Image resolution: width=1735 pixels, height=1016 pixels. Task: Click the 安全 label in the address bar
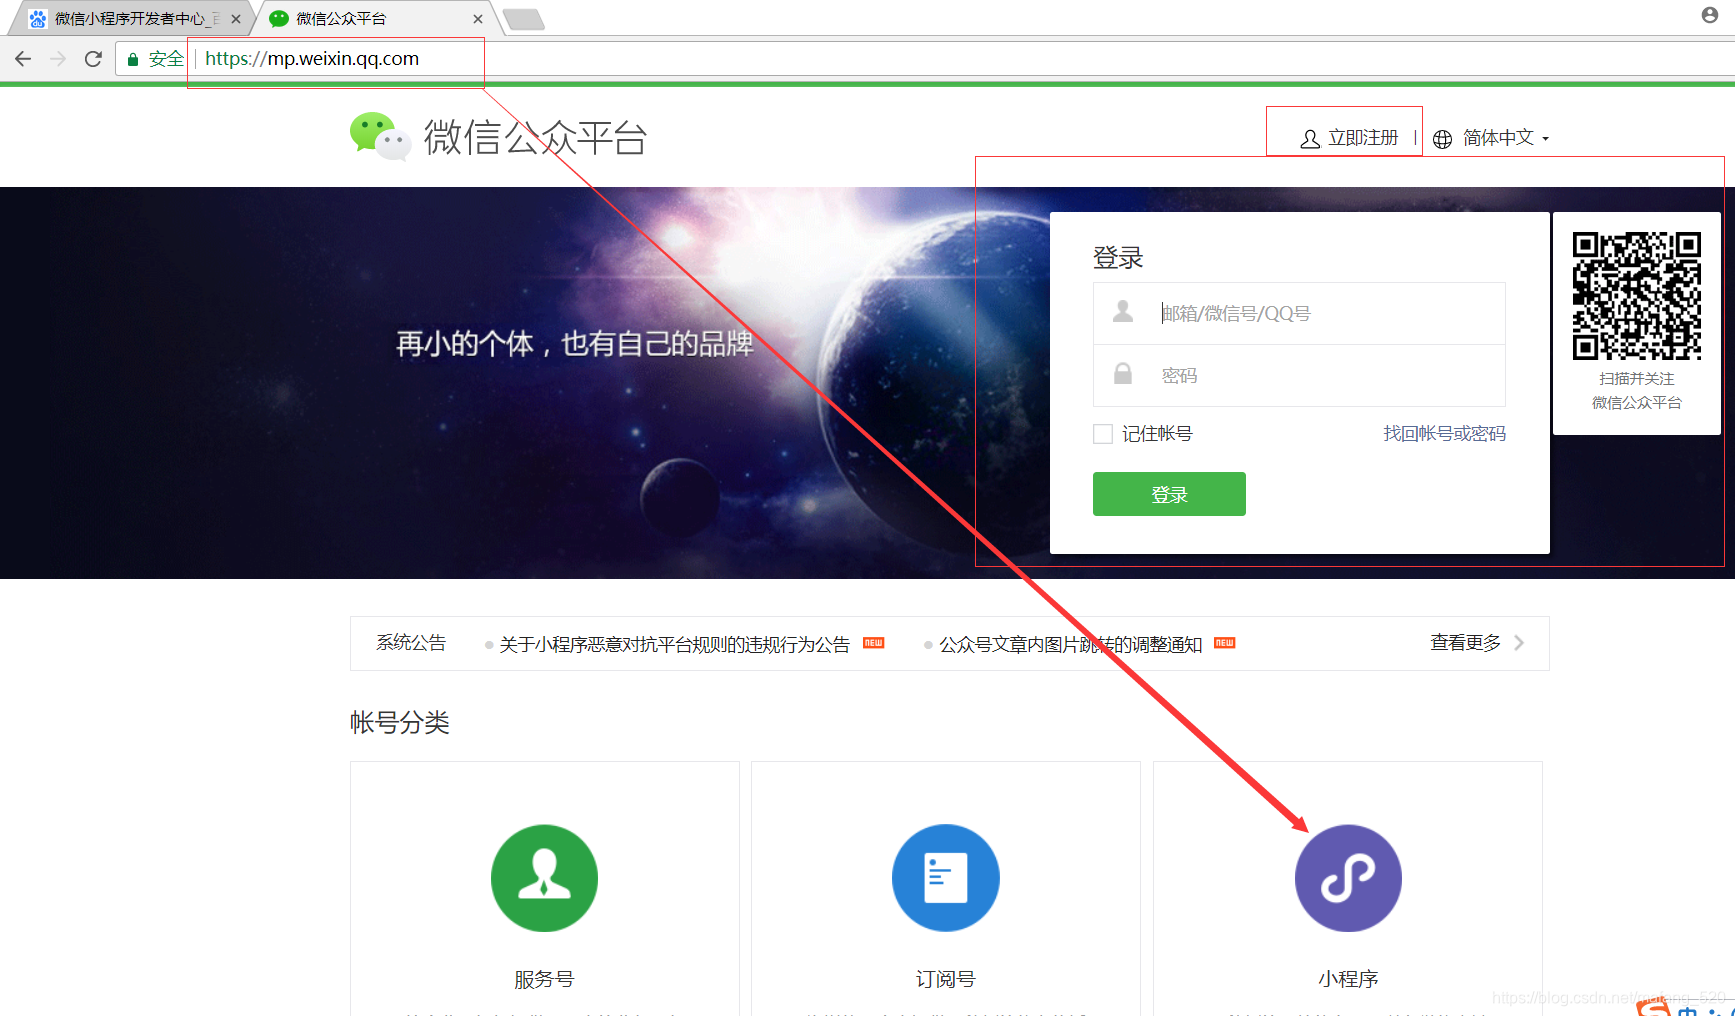tap(166, 59)
